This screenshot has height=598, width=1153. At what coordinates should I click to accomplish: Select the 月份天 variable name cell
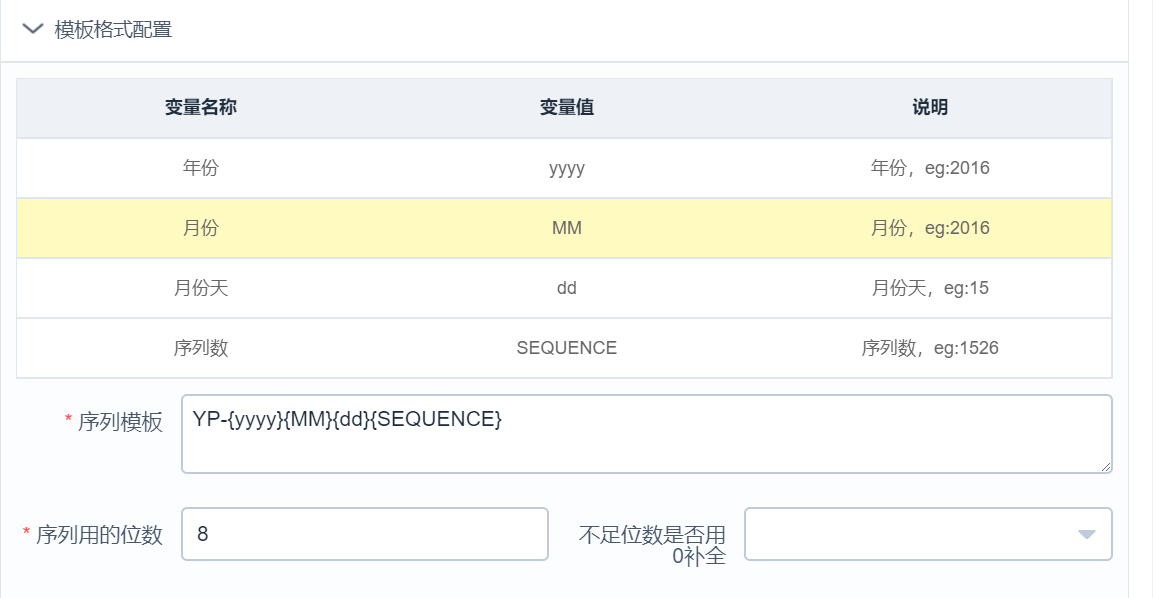pyautogui.click(x=200, y=288)
